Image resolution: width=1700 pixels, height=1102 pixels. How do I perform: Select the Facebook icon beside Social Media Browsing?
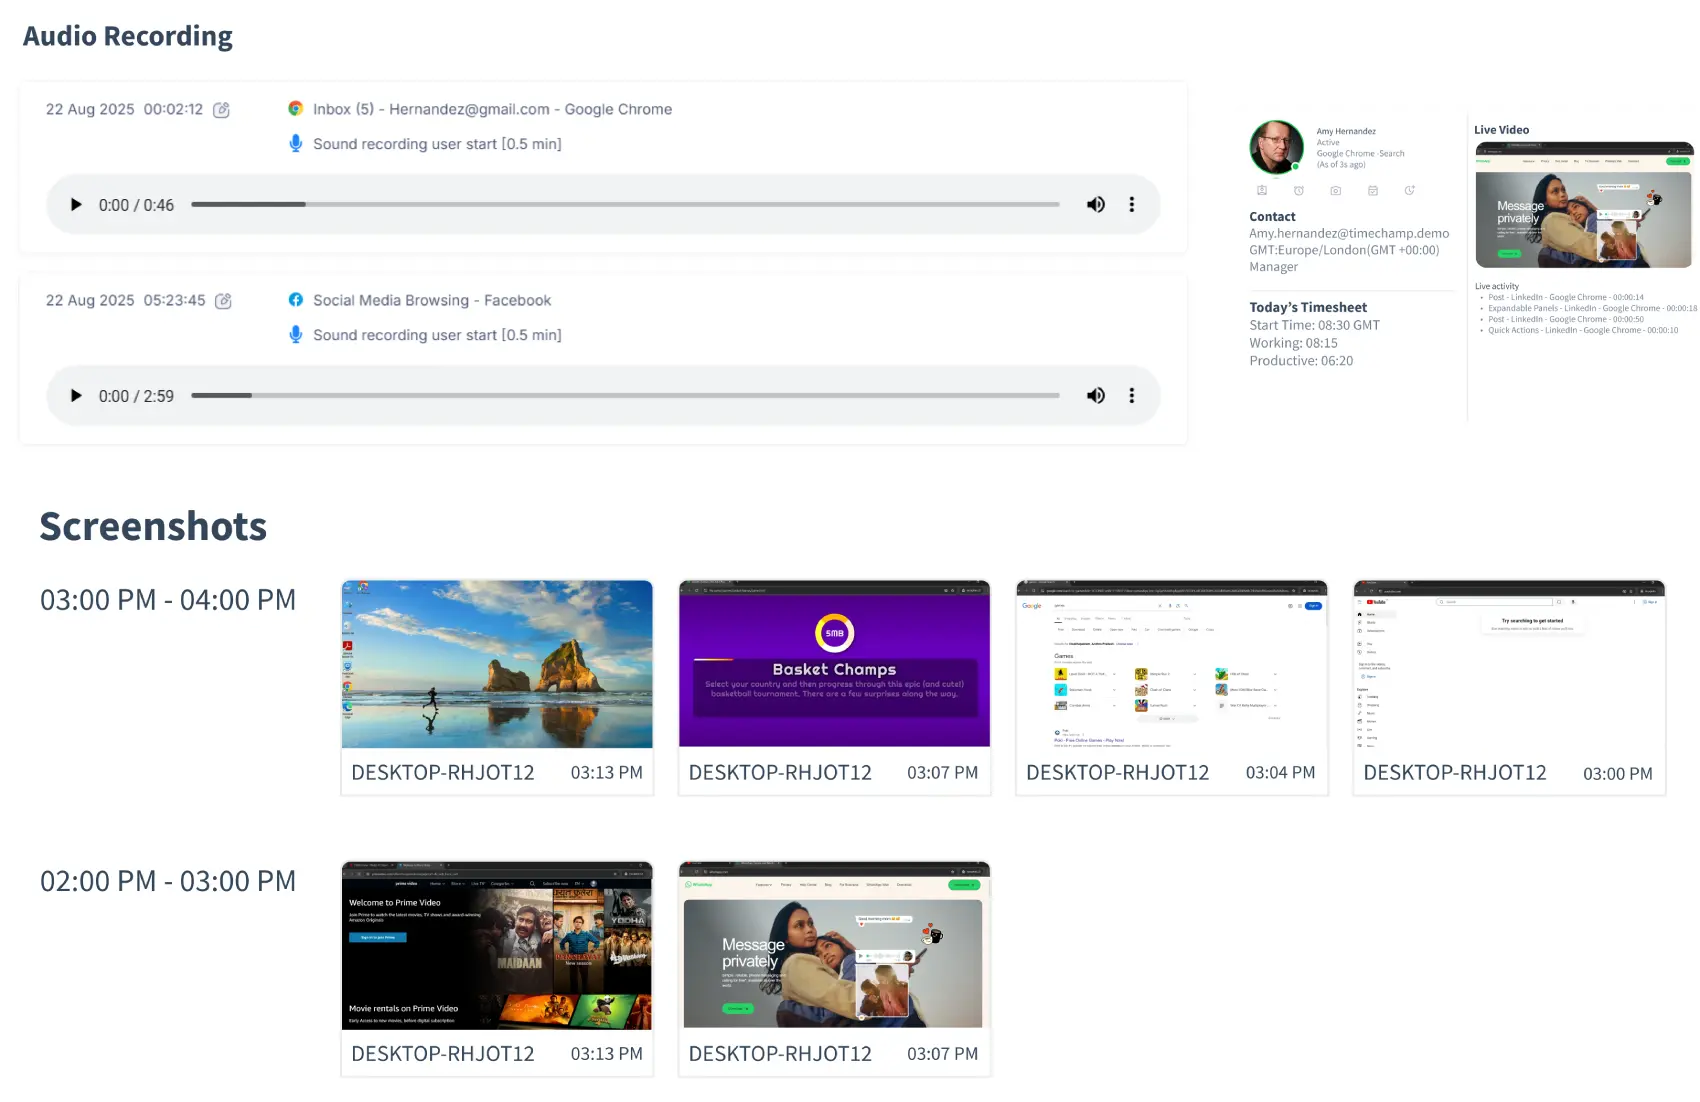click(x=296, y=300)
